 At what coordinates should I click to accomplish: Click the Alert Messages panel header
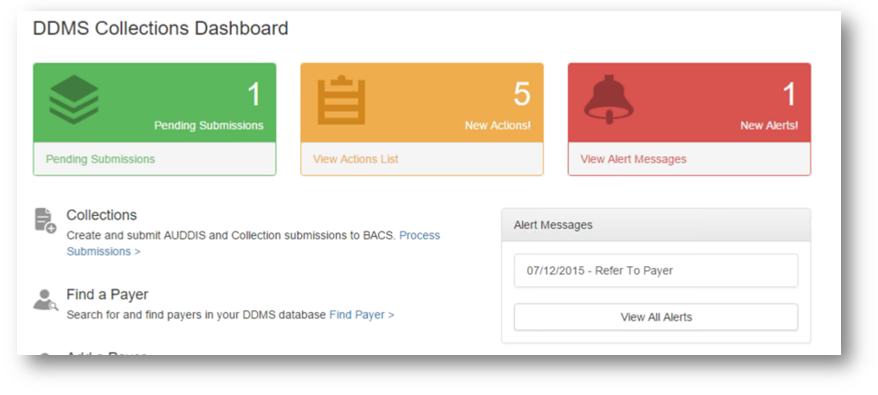coord(656,225)
